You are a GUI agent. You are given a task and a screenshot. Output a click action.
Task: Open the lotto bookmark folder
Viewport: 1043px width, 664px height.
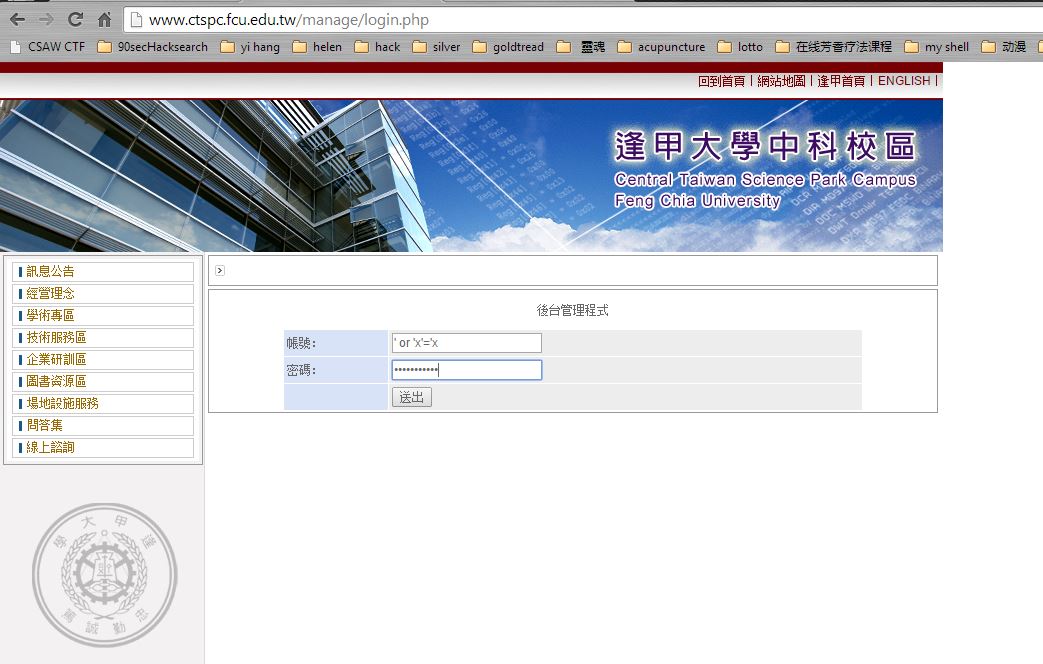[x=740, y=47]
